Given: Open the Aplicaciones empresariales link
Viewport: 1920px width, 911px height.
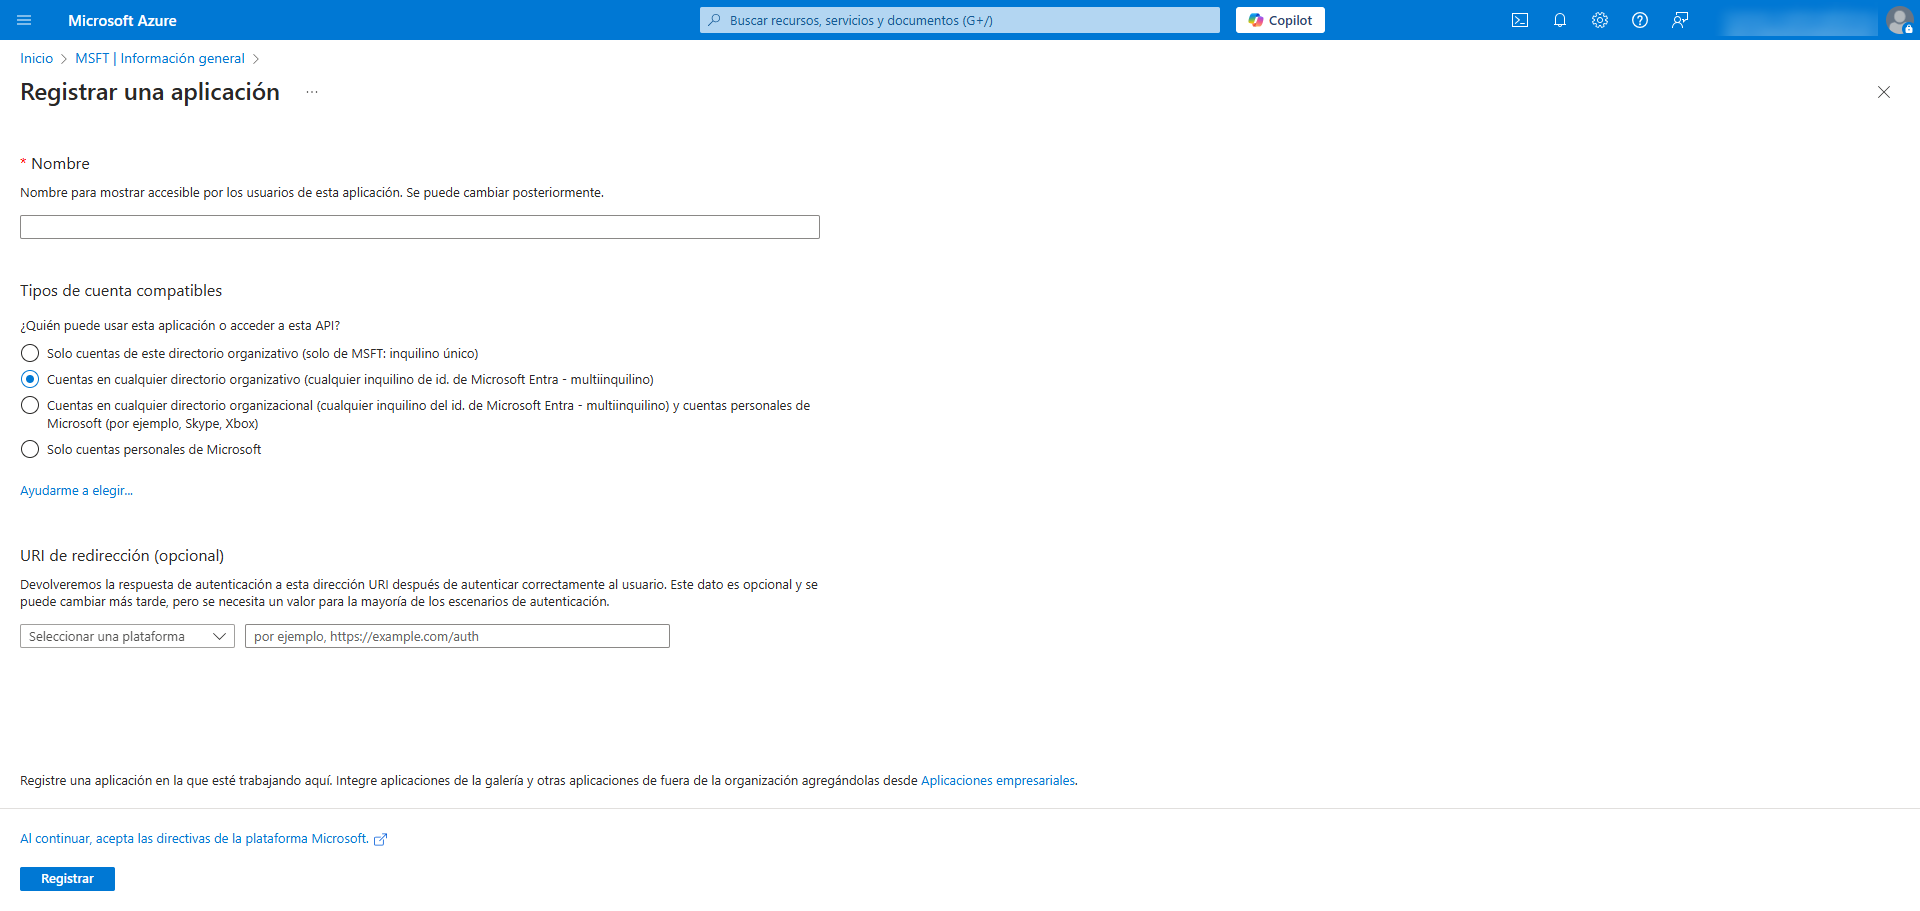Looking at the screenshot, I should 998,780.
